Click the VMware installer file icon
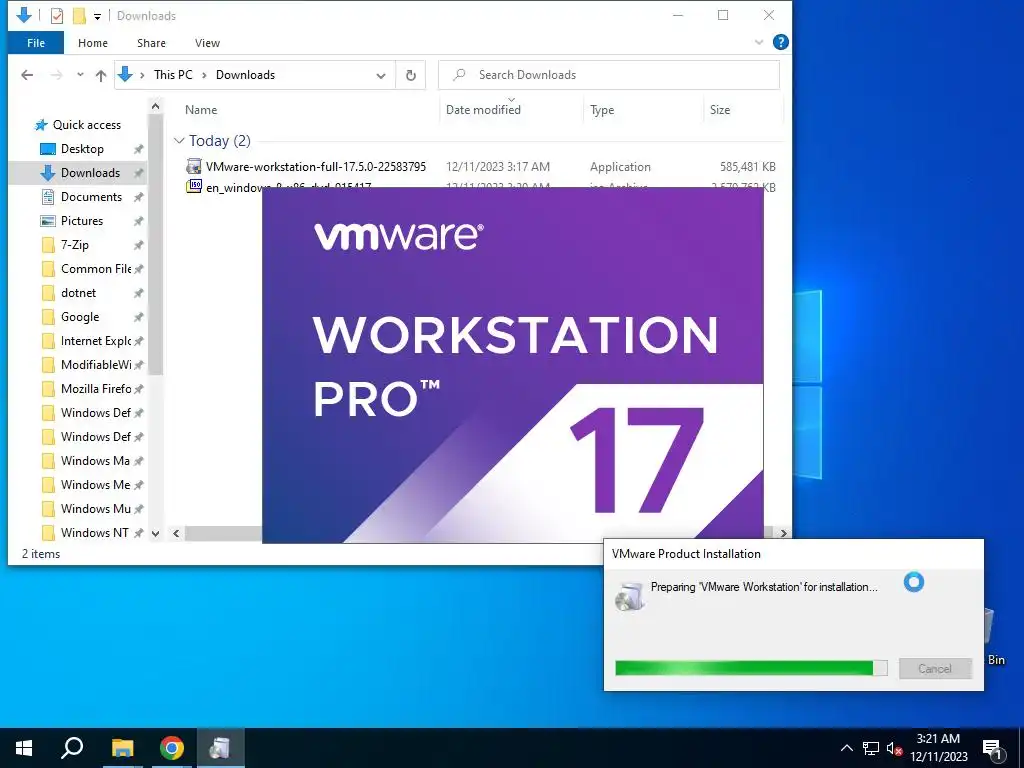The image size is (1024, 768). pyautogui.click(x=194, y=166)
